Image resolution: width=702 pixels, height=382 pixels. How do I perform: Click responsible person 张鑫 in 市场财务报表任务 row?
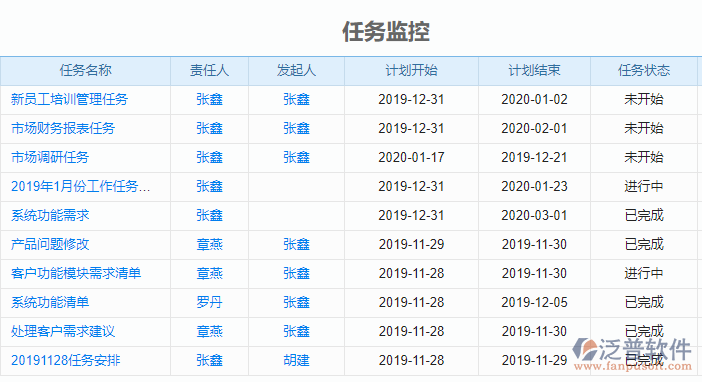tap(210, 129)
